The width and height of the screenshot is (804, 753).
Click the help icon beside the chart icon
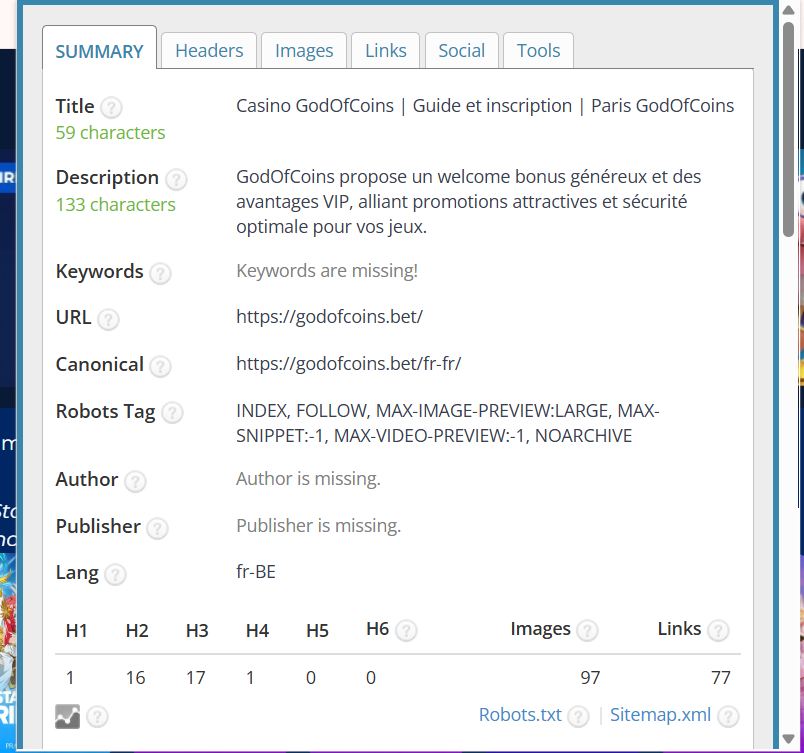(97, 717)
